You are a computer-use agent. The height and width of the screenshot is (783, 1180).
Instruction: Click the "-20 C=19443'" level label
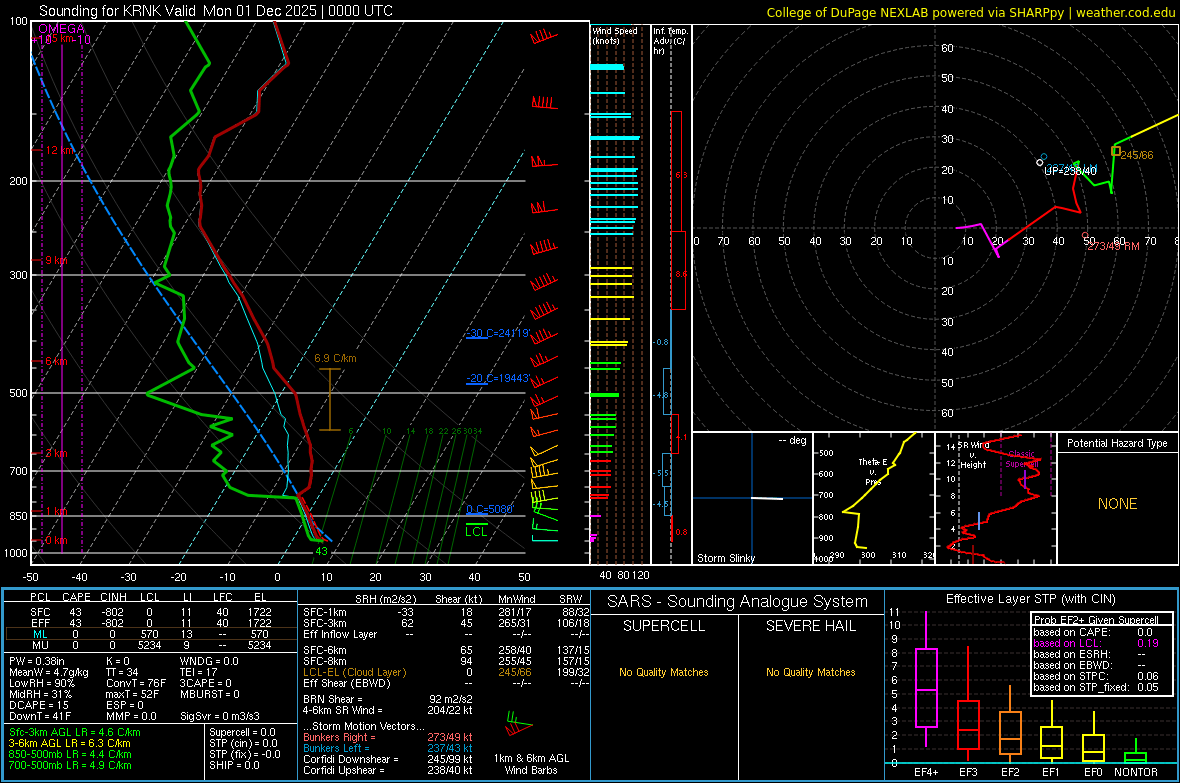pyautogui.click(x=497, y=378)
